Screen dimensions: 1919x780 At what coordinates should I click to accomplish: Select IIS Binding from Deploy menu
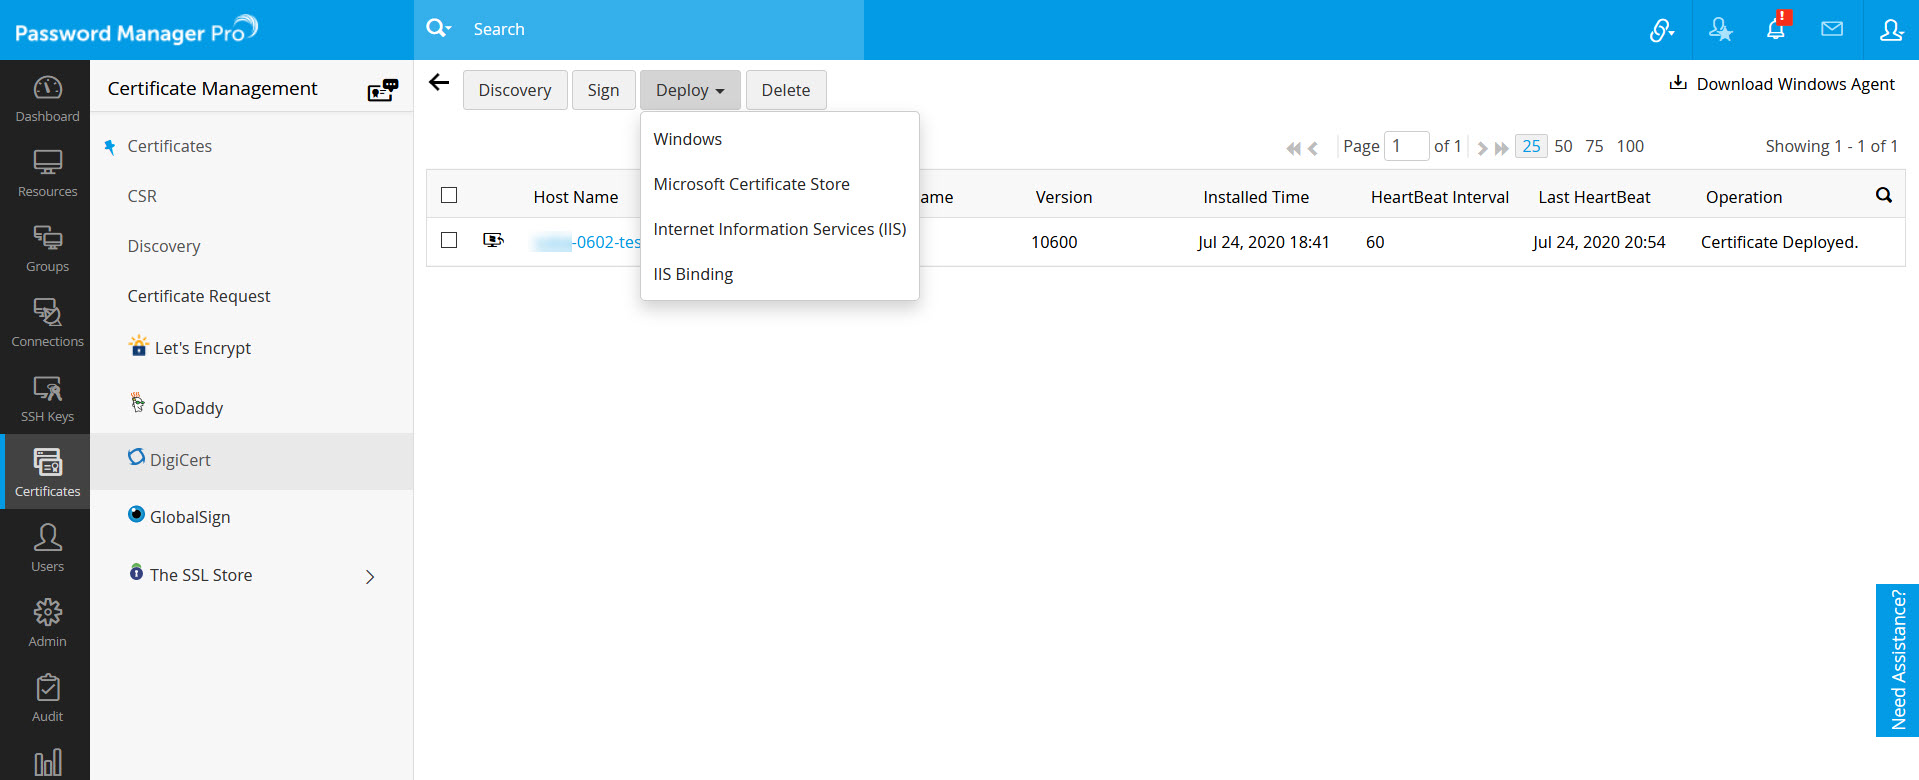click(693, 274)
